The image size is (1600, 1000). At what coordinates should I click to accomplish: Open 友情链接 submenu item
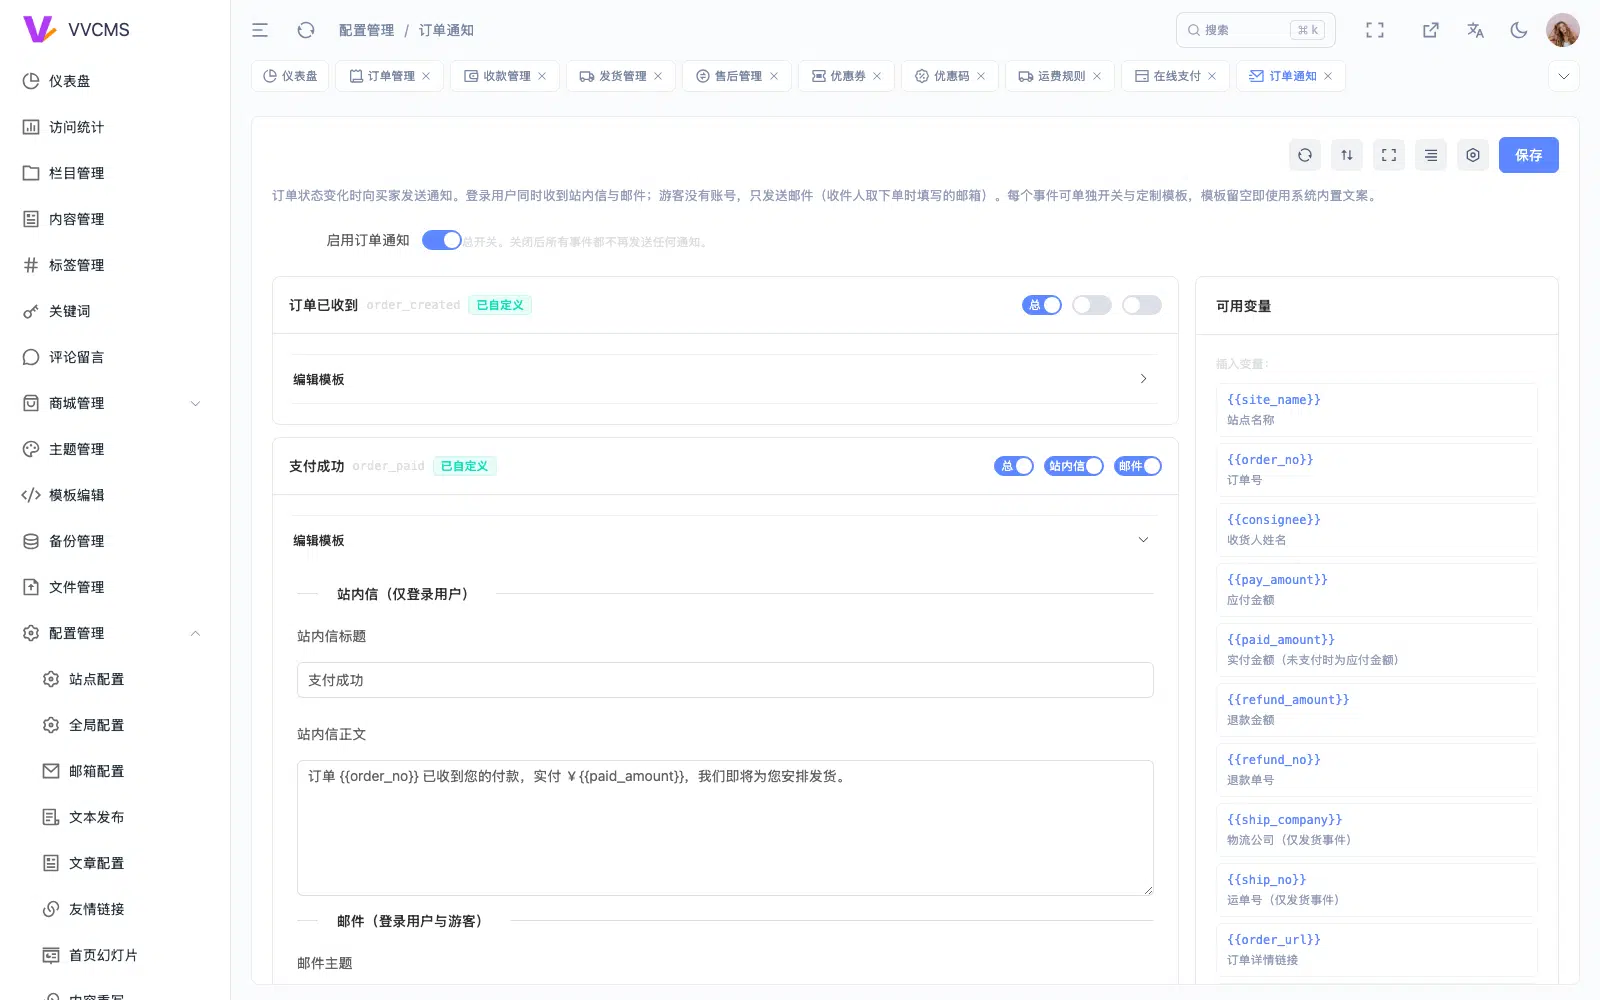point(115,909)
